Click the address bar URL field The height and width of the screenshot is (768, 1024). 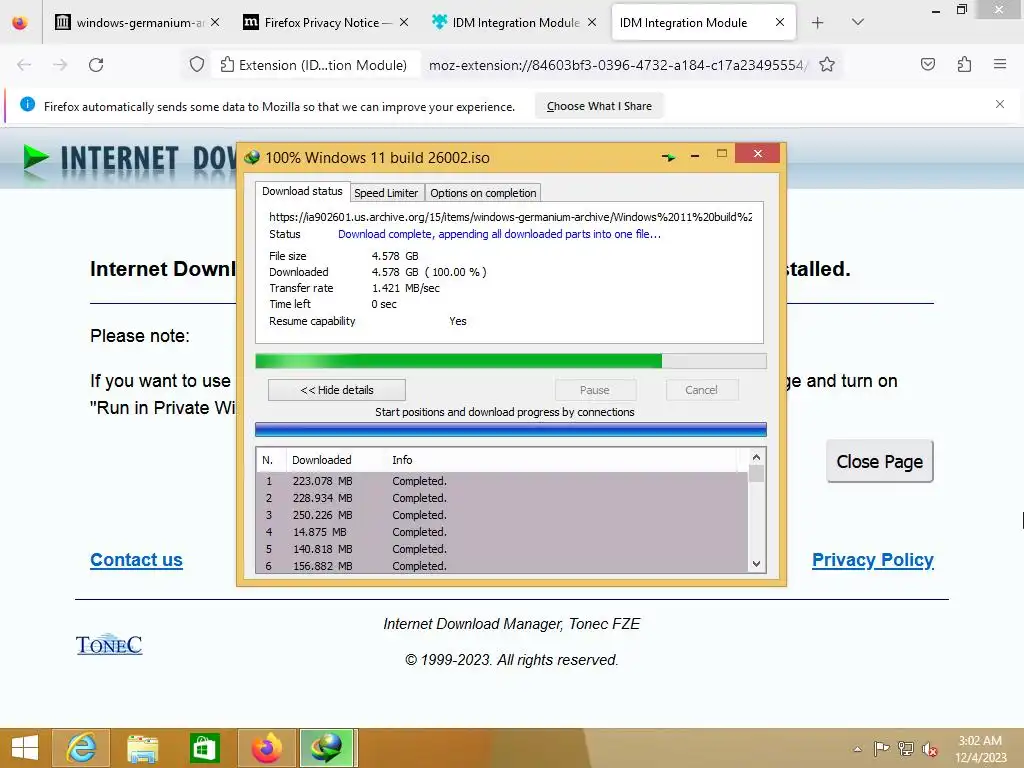click(x=617, y=65)
